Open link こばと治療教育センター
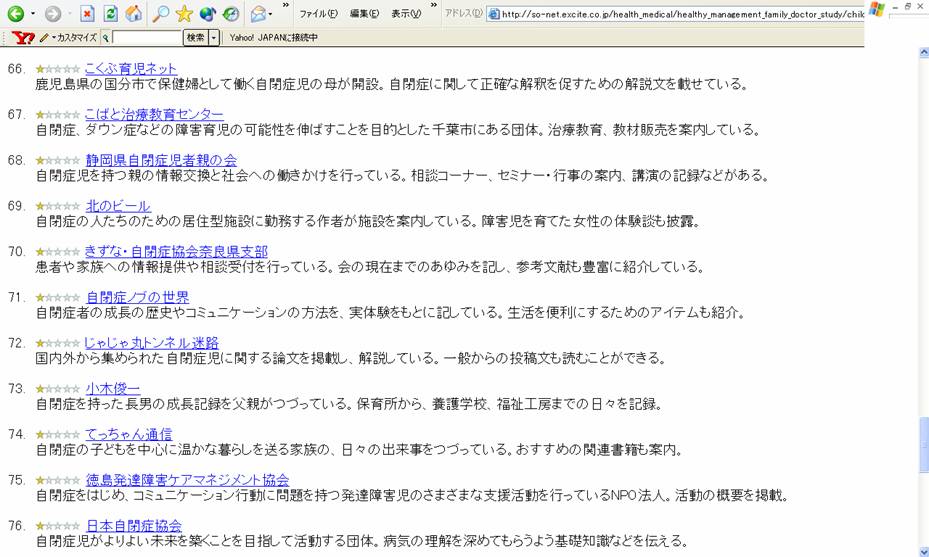 click(154, 114)
